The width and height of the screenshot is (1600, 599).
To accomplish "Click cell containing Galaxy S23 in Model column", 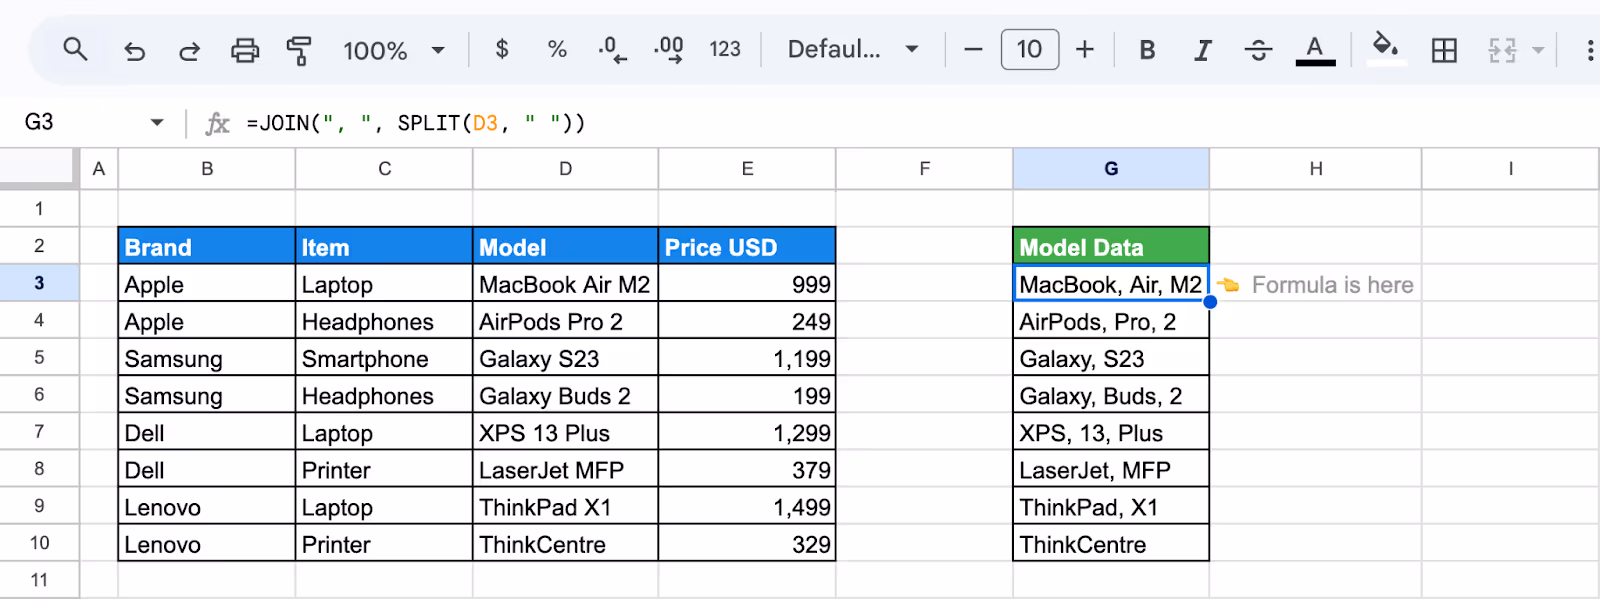I will pos(565,358).
